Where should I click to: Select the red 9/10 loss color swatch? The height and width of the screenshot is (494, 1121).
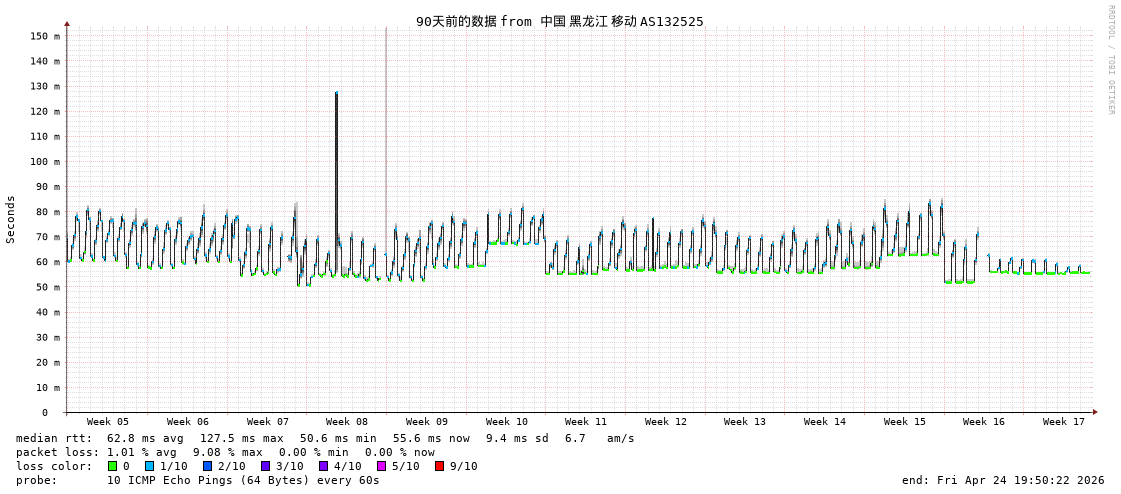coord(440,466)
